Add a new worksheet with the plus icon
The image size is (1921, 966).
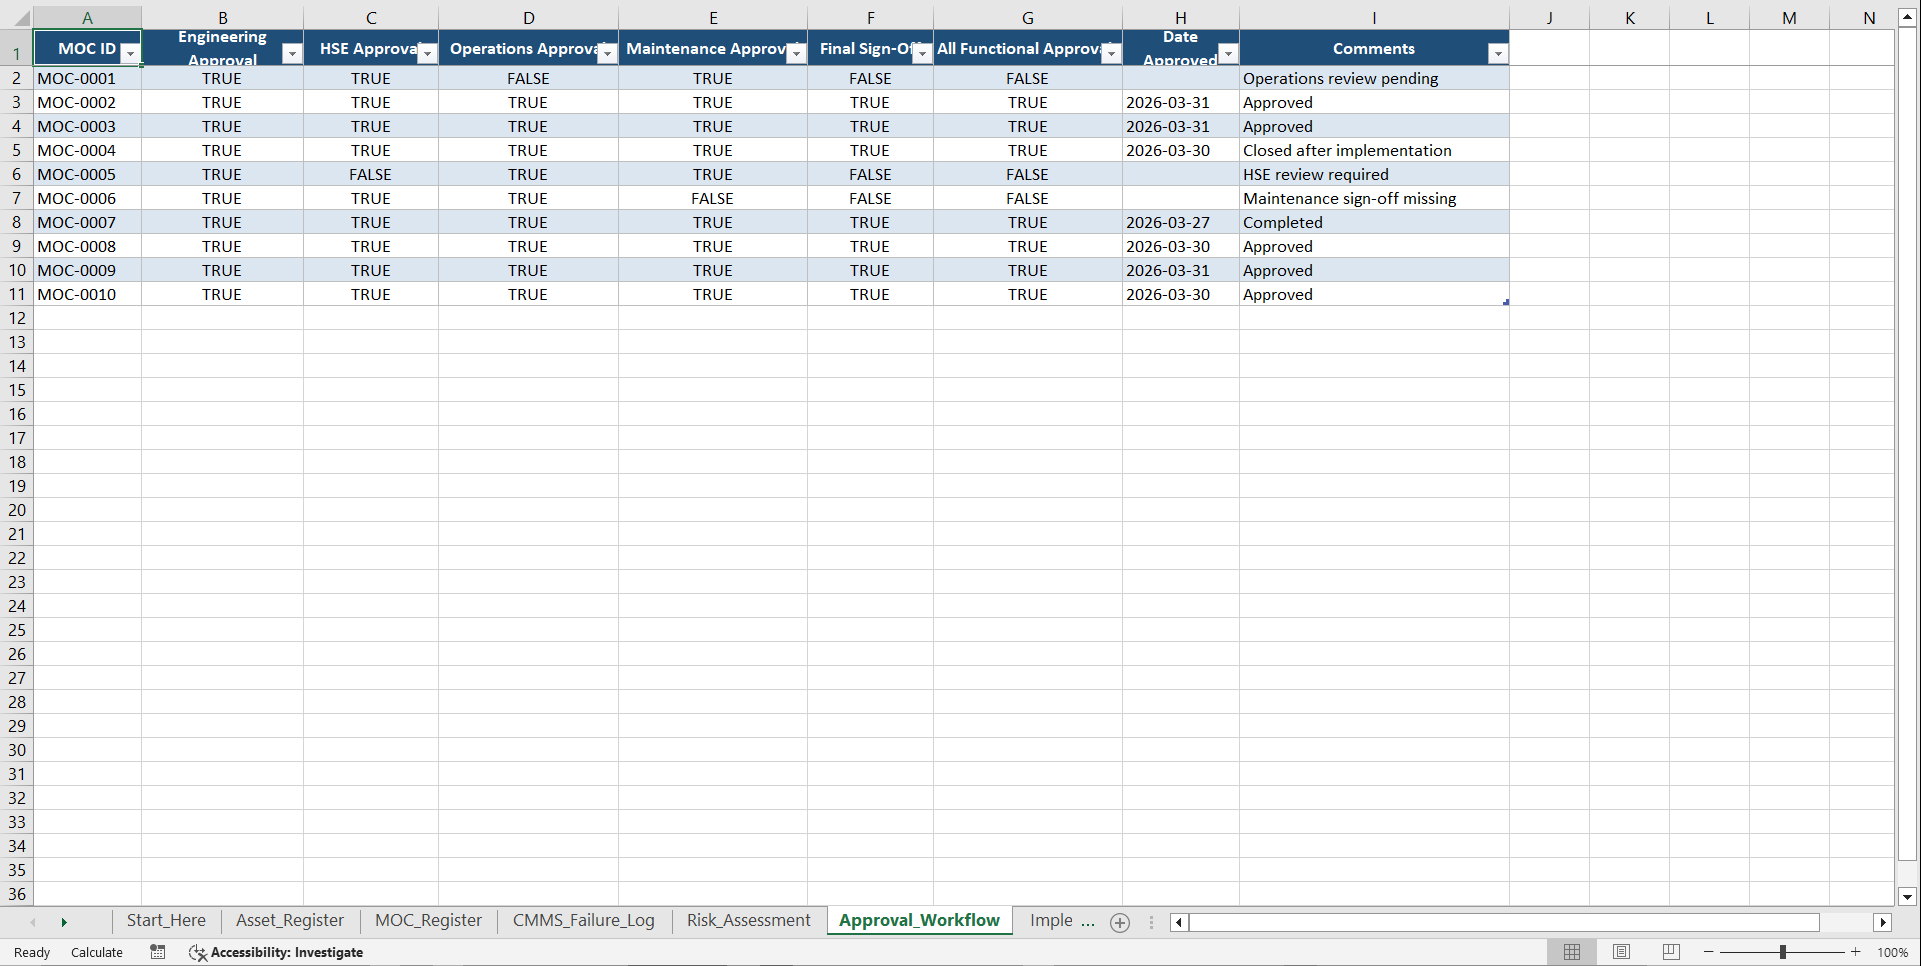click(1119, 922)
